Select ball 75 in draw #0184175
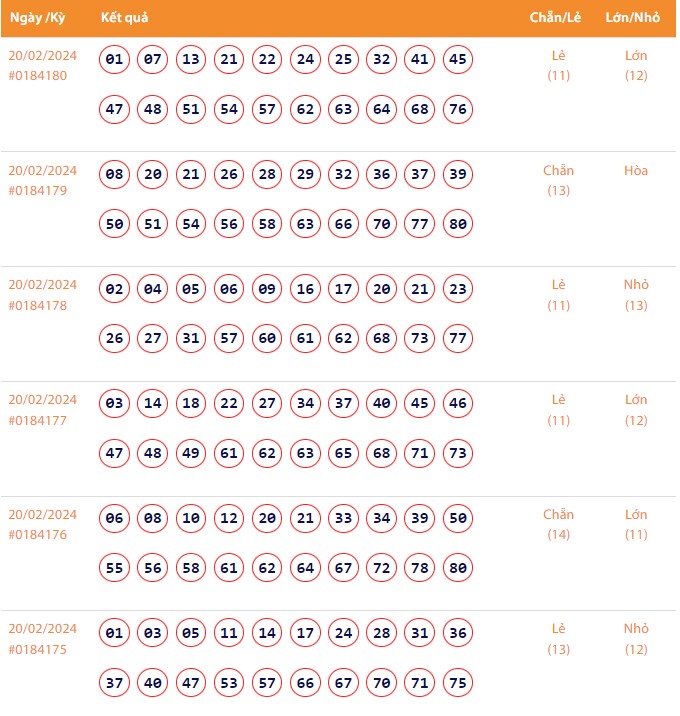 point(458,683)
